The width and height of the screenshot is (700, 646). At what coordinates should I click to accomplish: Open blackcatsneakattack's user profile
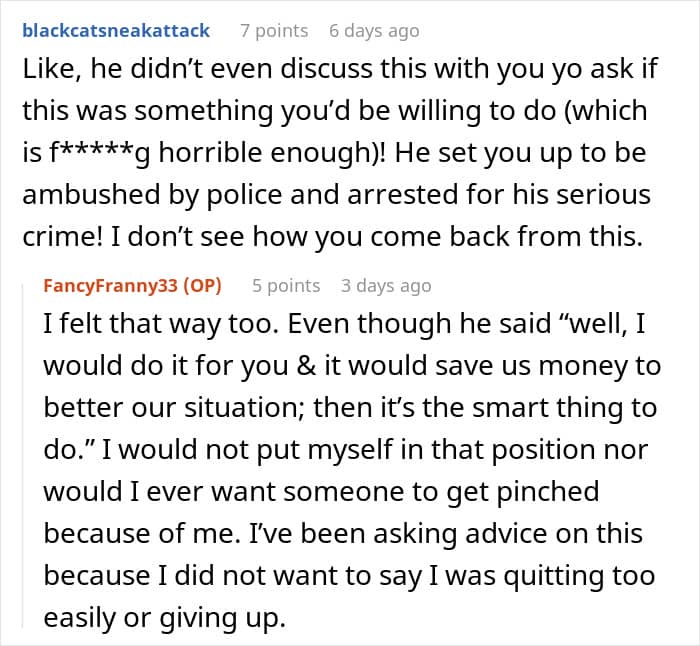pos(116,31)
